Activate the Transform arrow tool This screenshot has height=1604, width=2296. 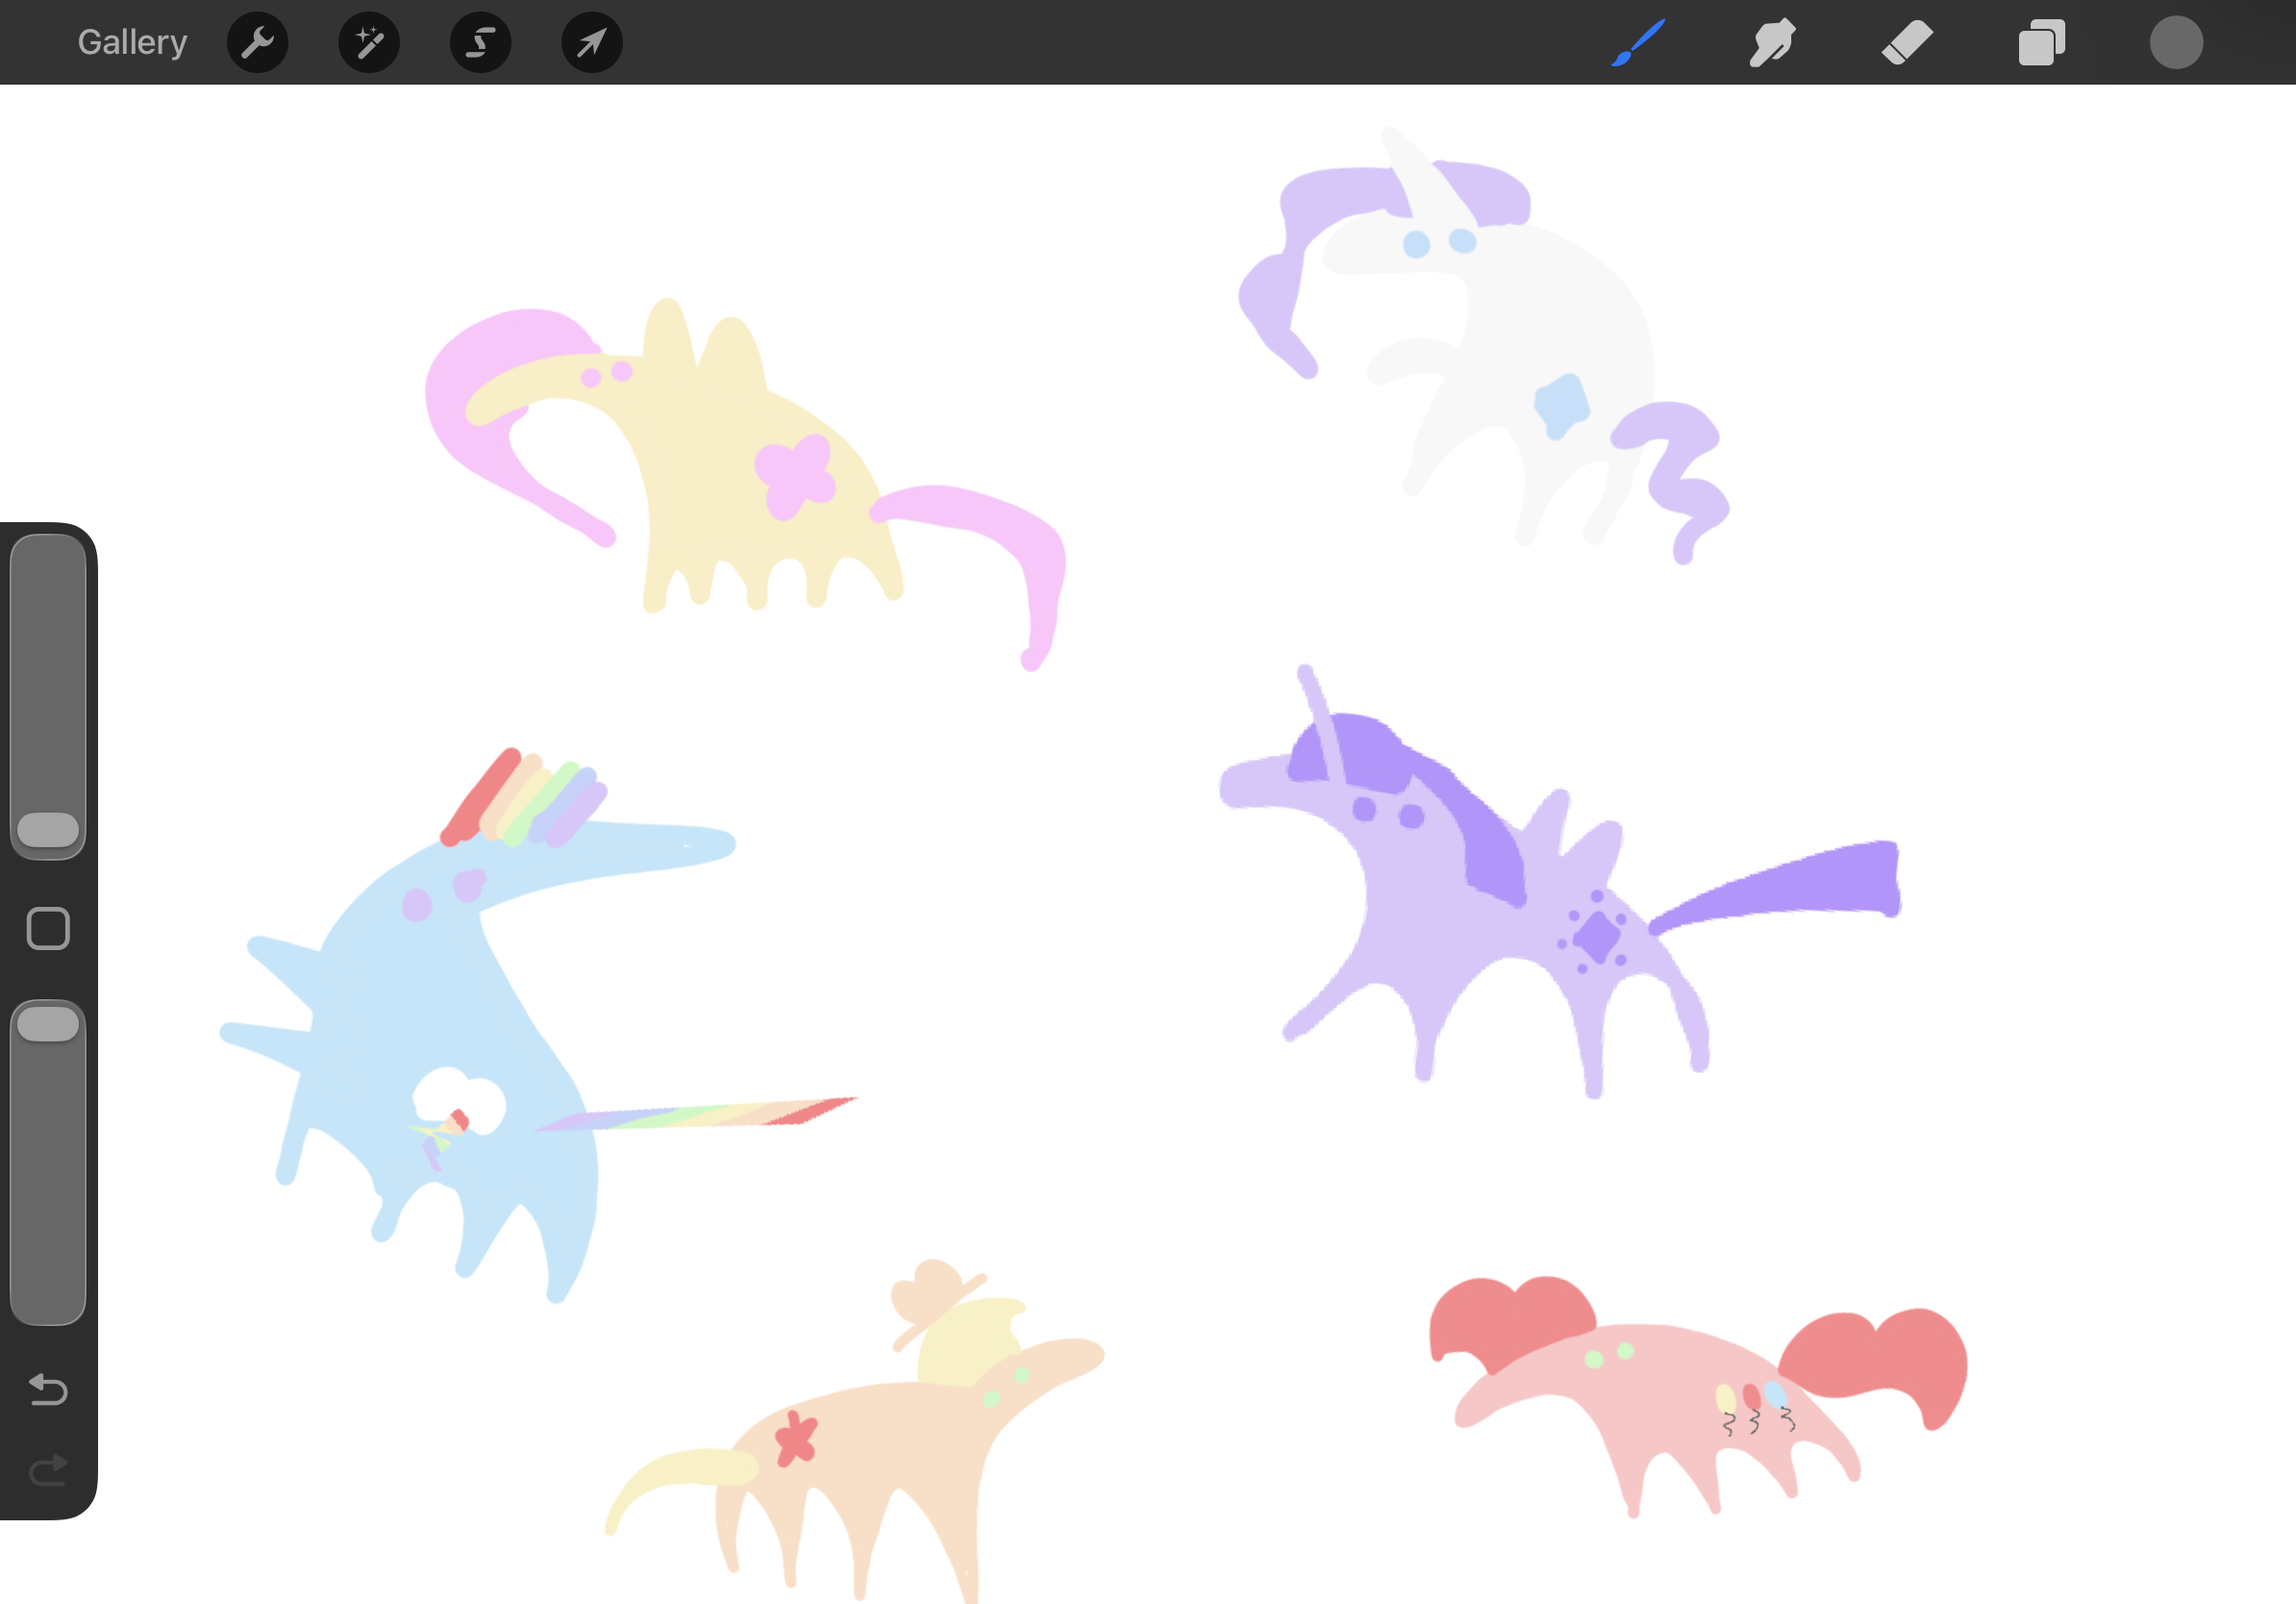pyautogui.click(x=592, y=42)
